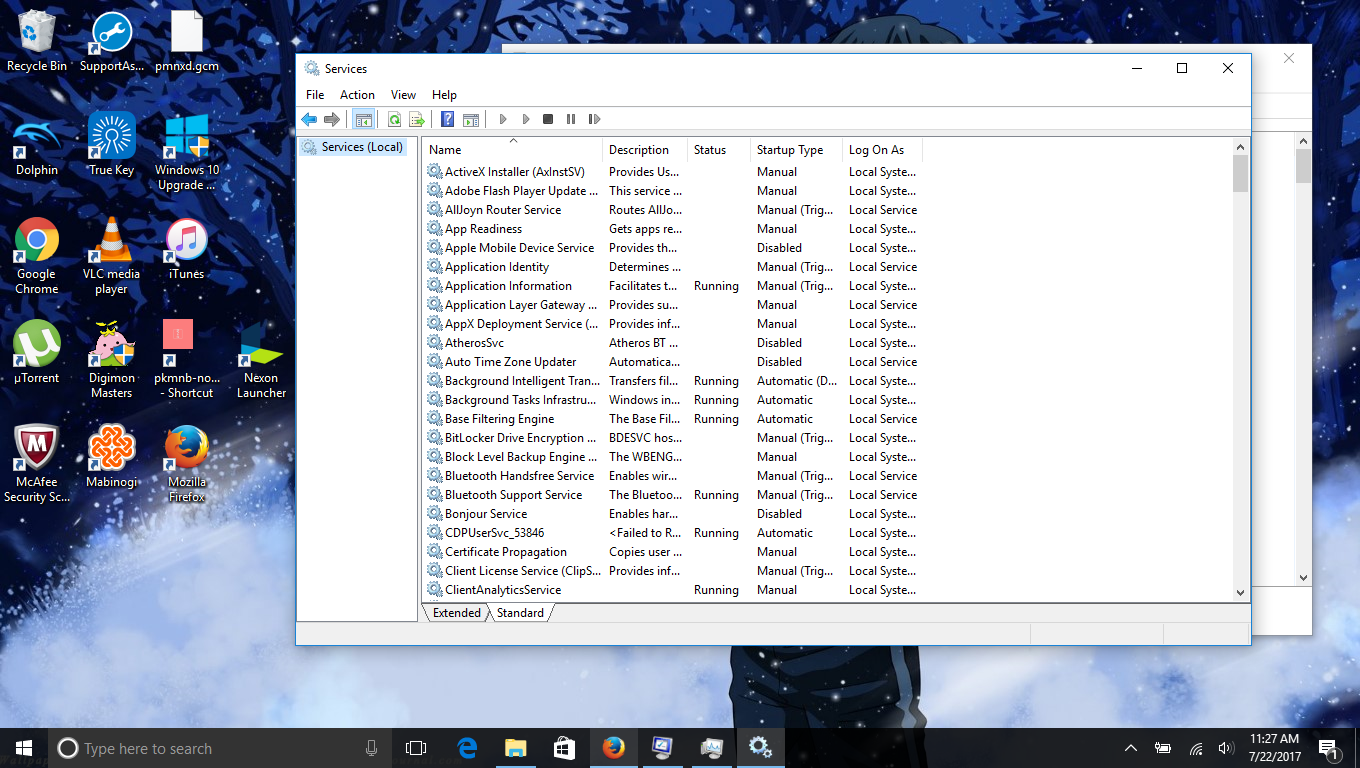
Task: Click the Refresh icon on the toolbar
Action: pos(394,119)
